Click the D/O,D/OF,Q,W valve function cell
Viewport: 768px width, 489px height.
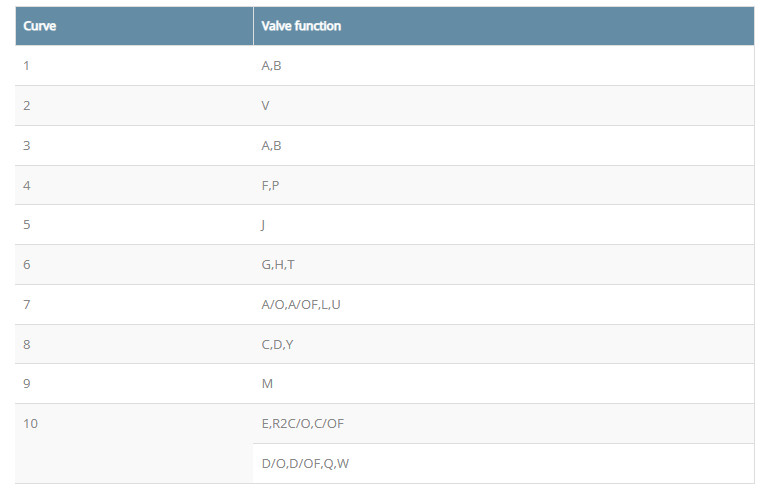click(x=305, y=463)
